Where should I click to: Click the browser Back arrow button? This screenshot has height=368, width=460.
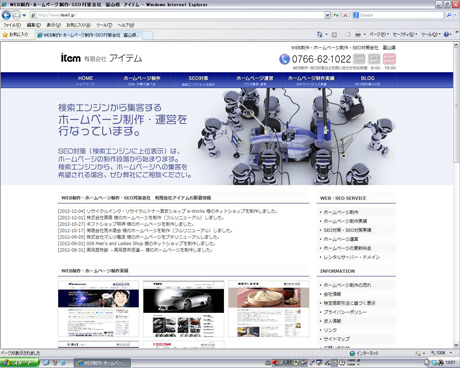6,15
